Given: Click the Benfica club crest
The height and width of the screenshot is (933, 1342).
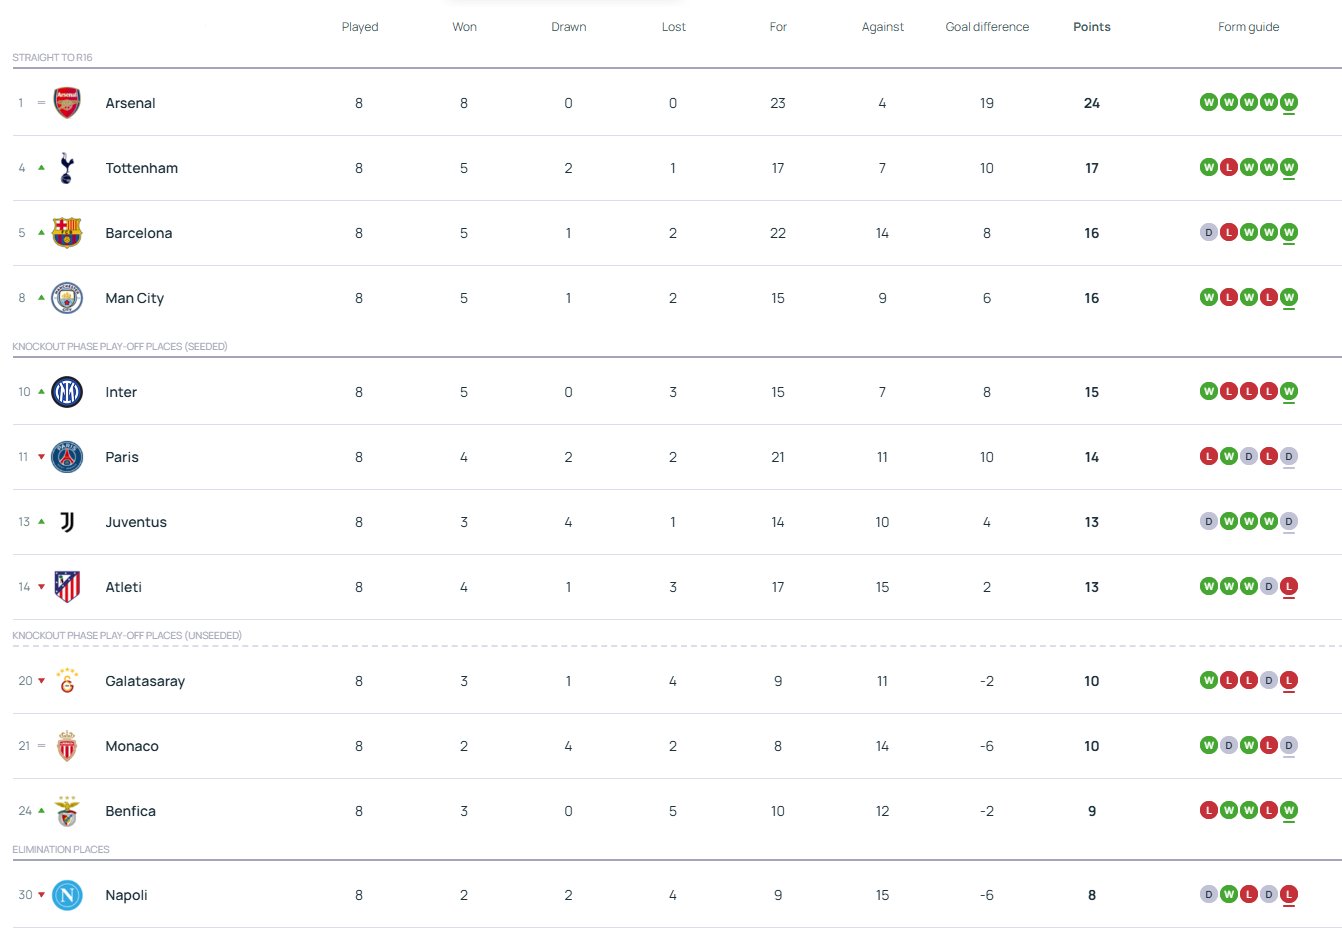Looking at the screenshot, I should (x=67, y=811).
